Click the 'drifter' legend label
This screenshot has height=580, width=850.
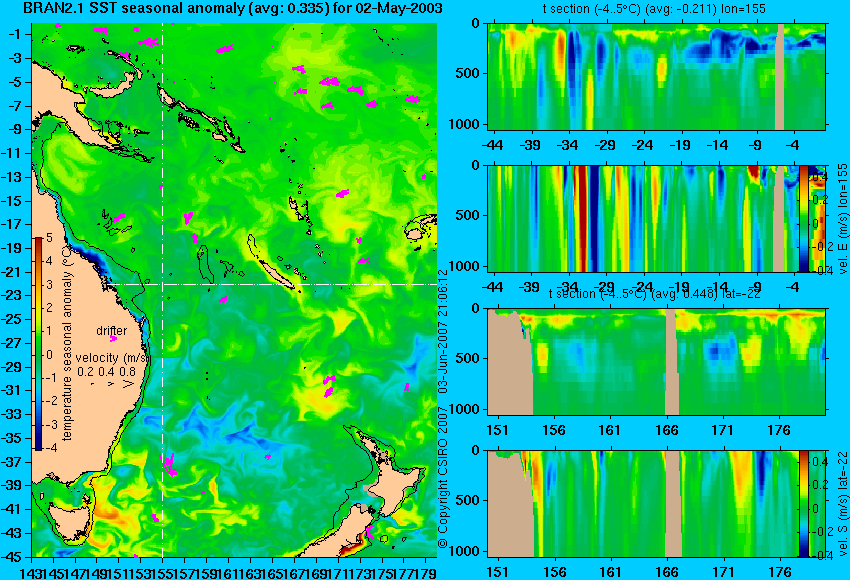[x=112, y=331]
